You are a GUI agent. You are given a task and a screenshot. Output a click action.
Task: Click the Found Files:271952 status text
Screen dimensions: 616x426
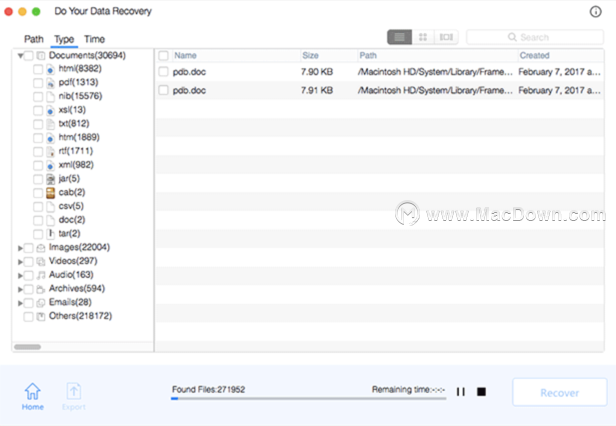[x=208, y=389]
